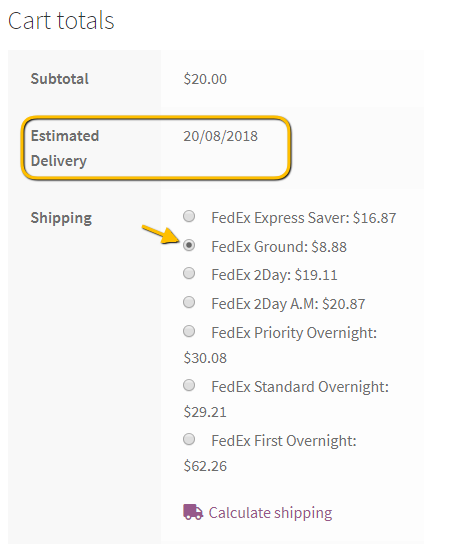This screenshot has height=544, width=450.
Task: Click the Estimated Delivery row label
Action: coord(65,148)
